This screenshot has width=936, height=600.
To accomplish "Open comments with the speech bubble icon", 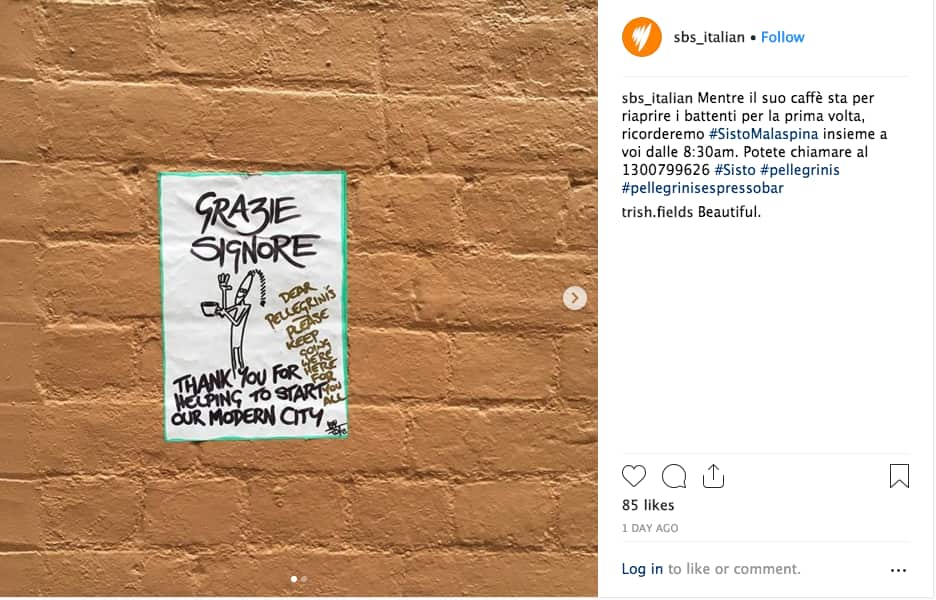I will (x=674, y=476).
